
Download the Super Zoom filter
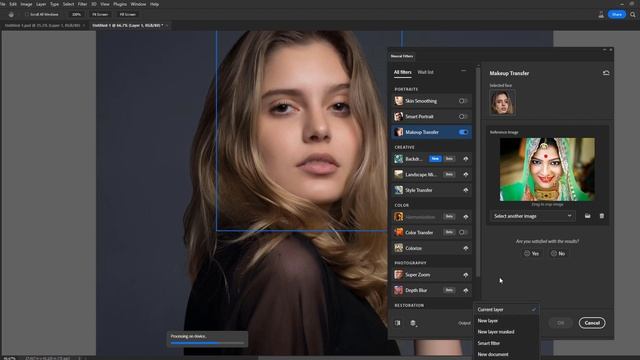[466, 275]
